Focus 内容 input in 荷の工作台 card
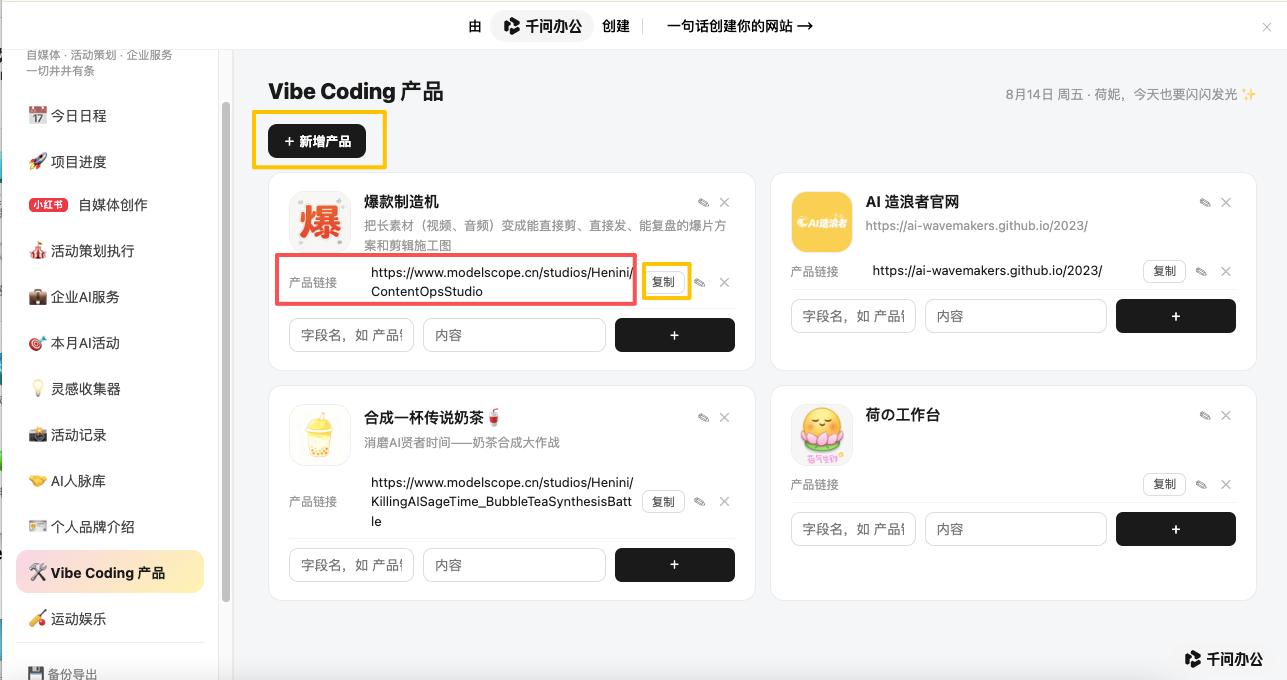1287x680 pixels. [1015, 529]
